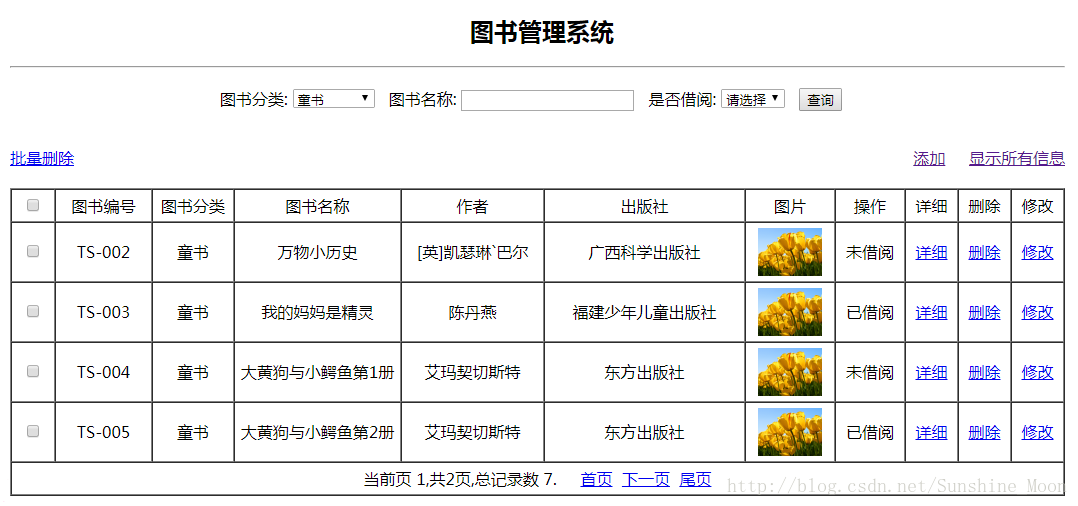Screen dimensions: 1078x506
Task: Check the box for book TS-002
Action: (x=33, y=252)
